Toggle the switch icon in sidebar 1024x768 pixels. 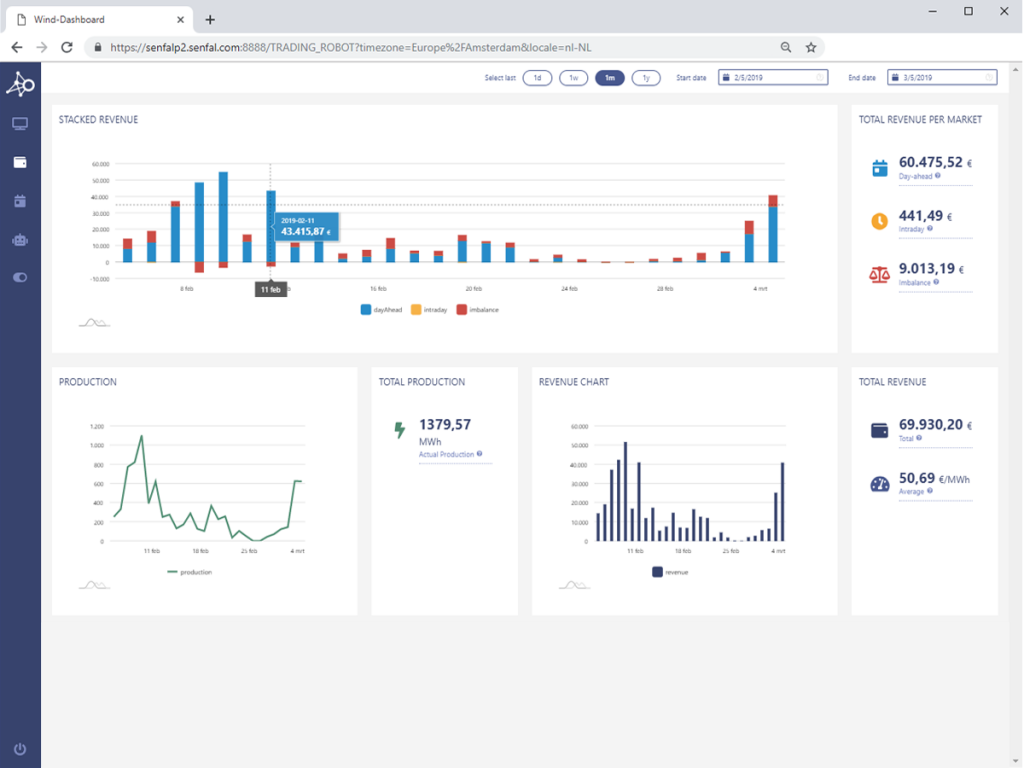(x=20, y=278)
